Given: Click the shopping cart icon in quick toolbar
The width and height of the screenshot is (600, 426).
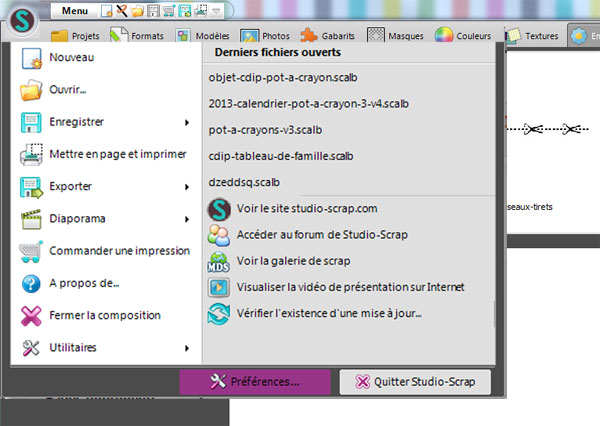Looking at the screenshot, I should [x=169, y=11].
